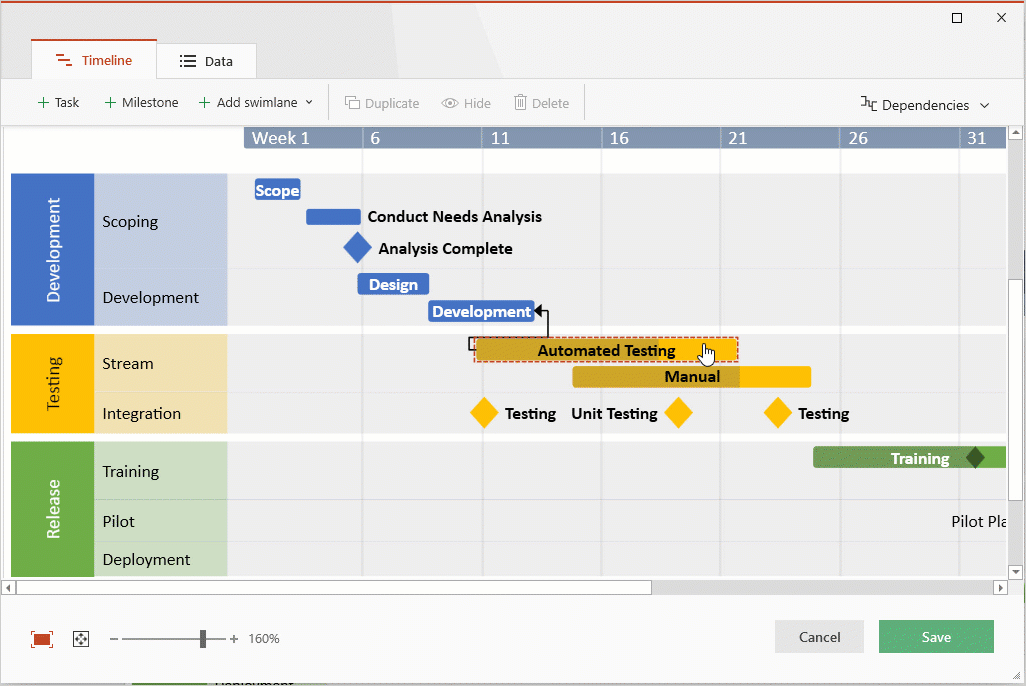
Task: Select the Analysis Complete milestone diamond
Action: [x=357, y=248]
